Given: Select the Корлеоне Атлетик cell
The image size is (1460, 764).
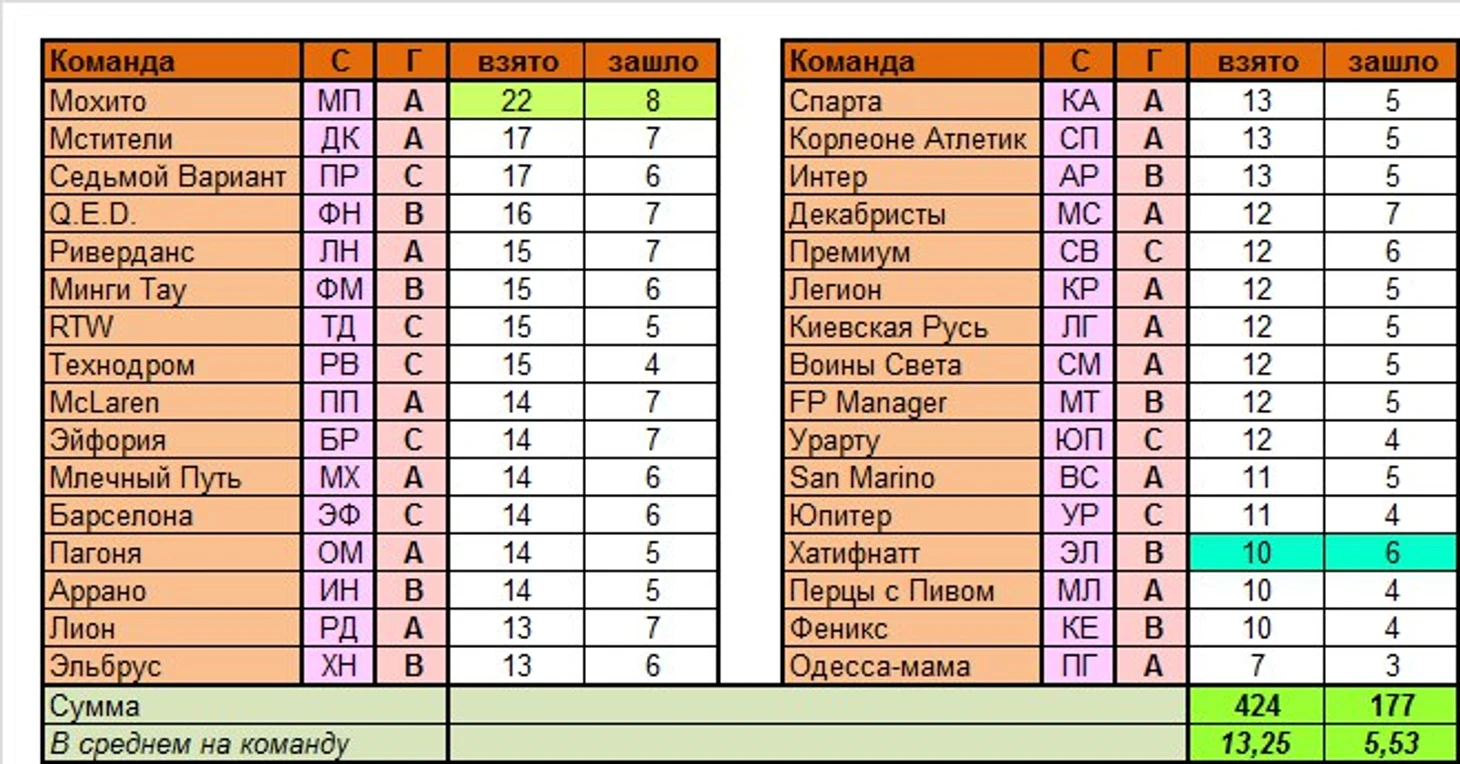Looking at the screenshot, I should (x=912, y=139).
